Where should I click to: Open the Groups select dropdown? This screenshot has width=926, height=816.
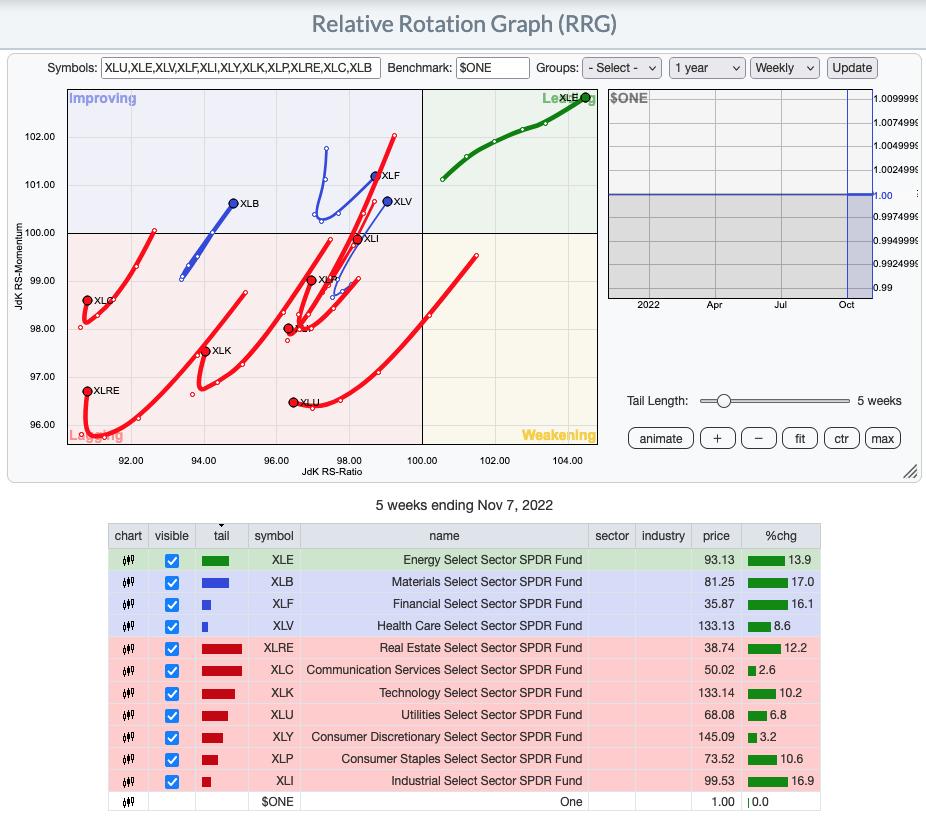pos(621,68)
